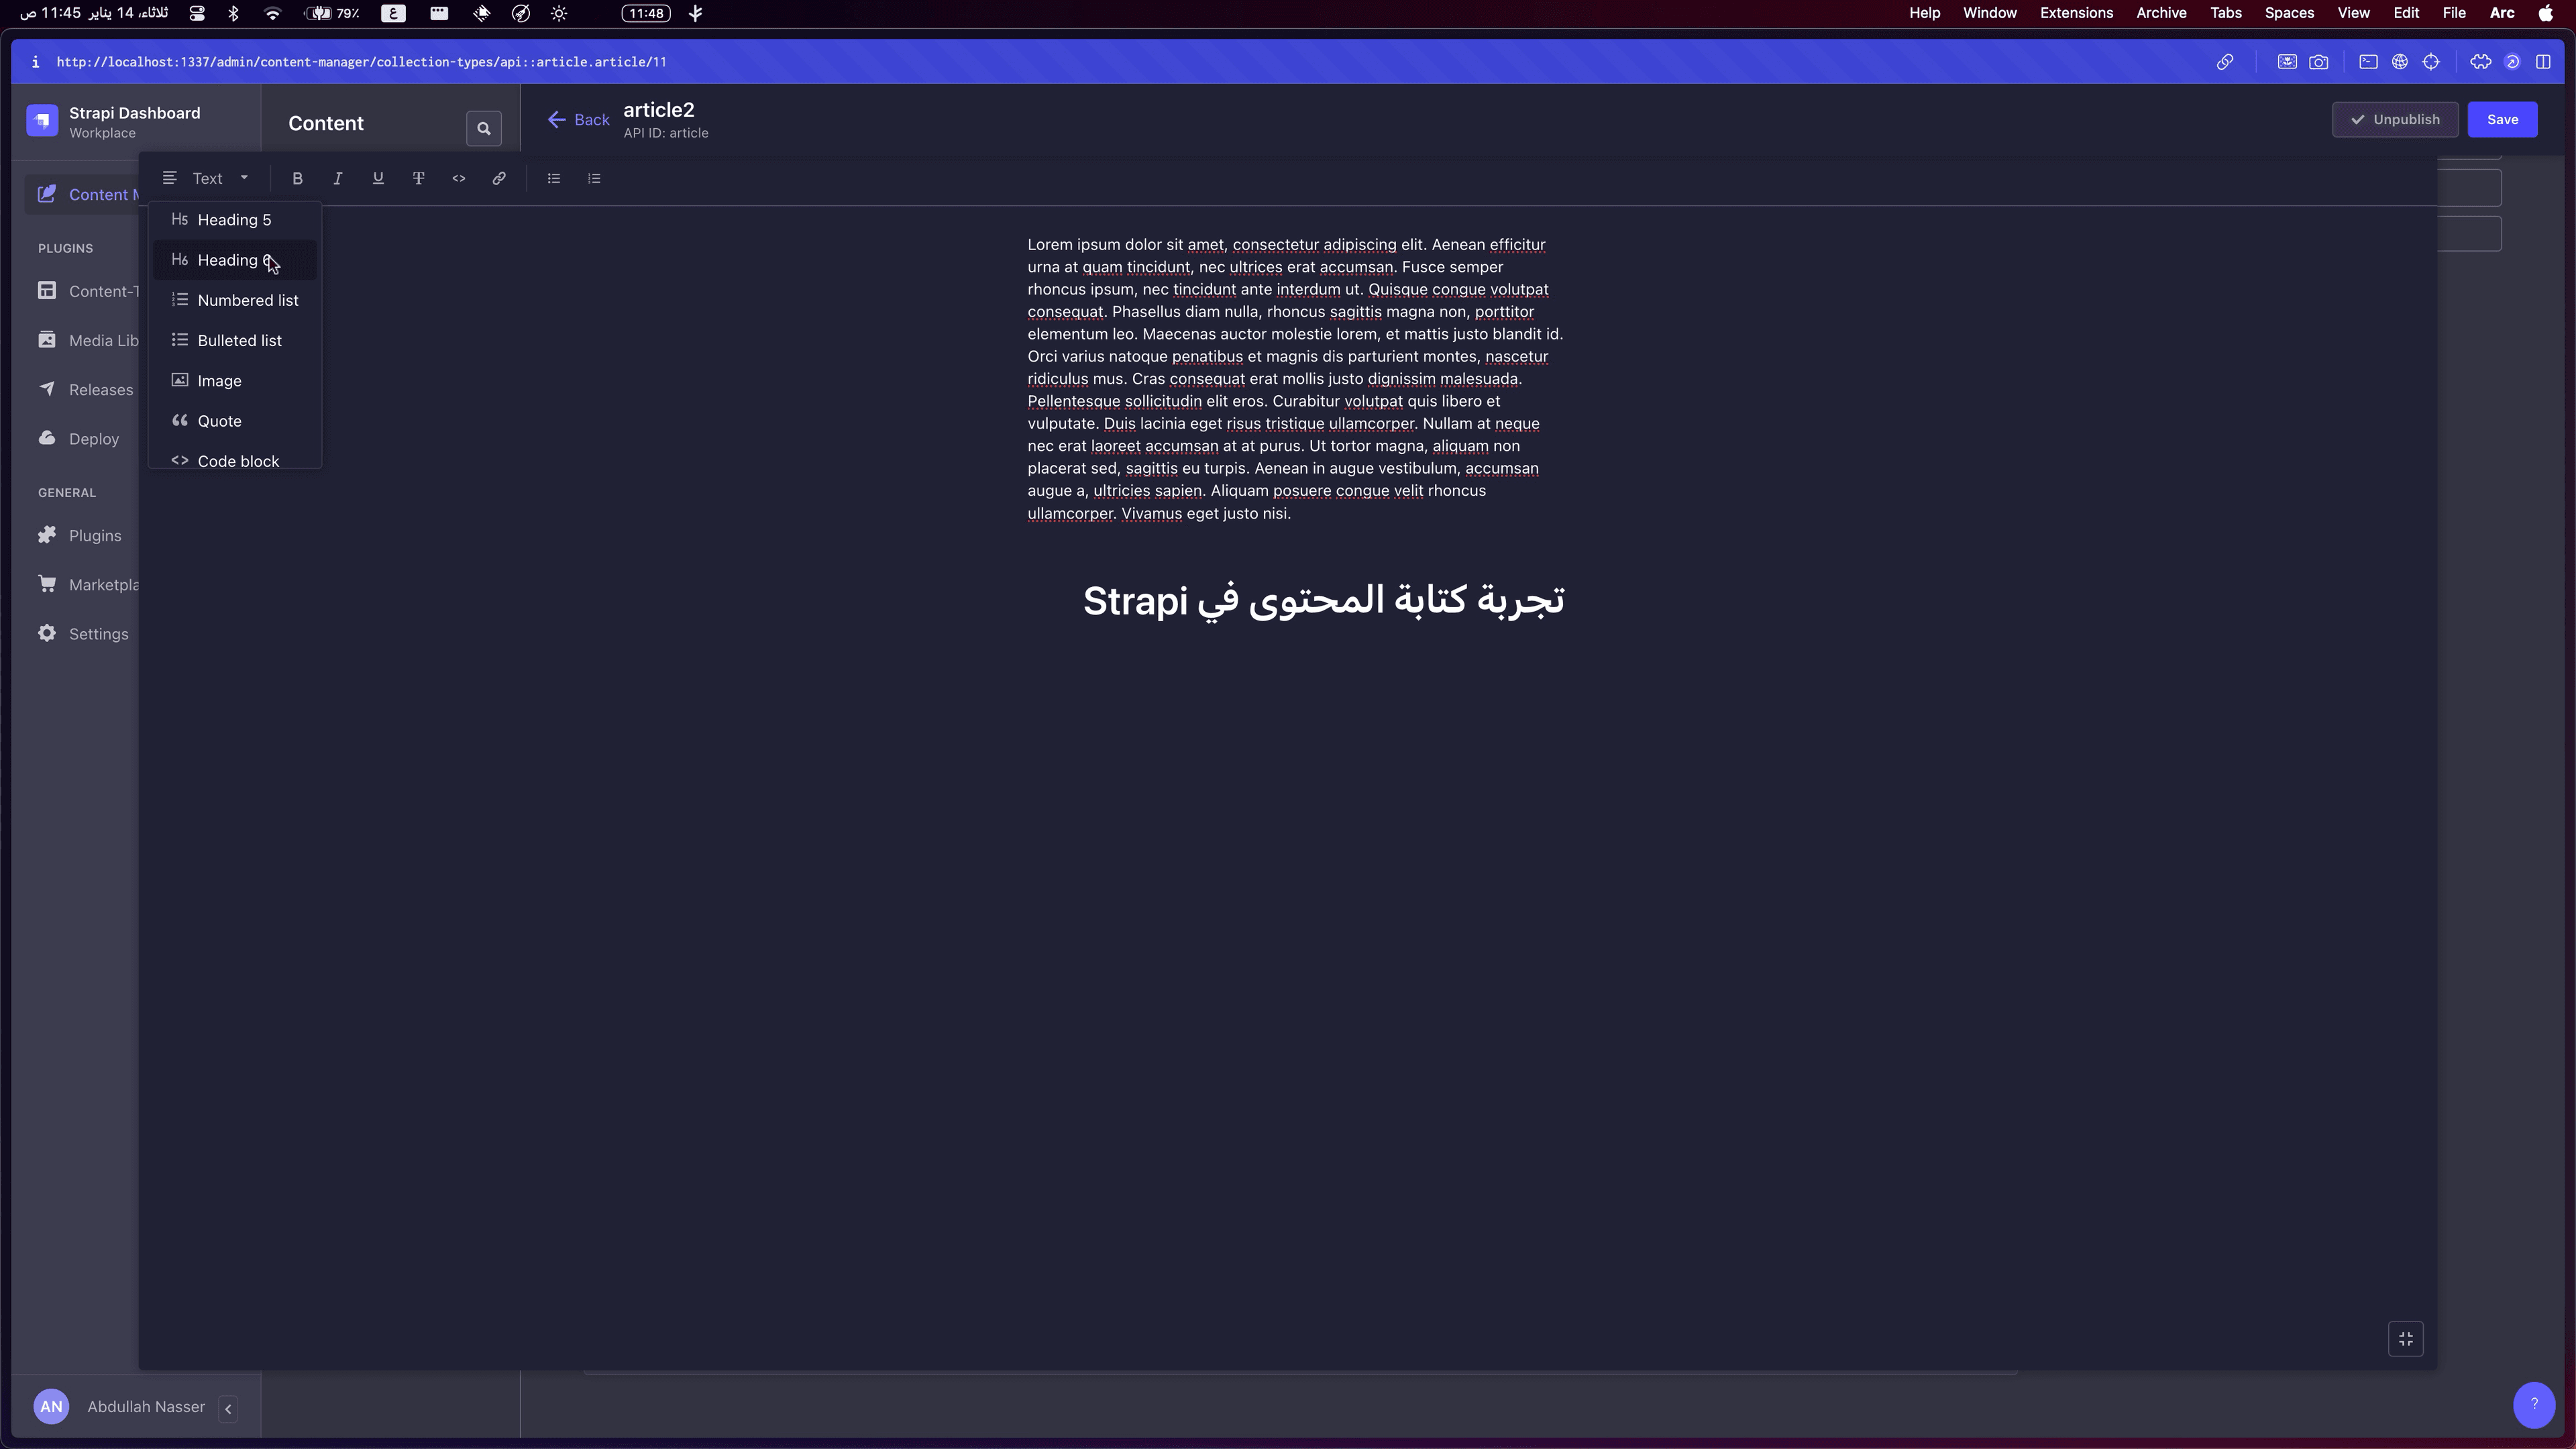
Task: Select Image block from the dropdown
Action: click(x=219, y=381)
